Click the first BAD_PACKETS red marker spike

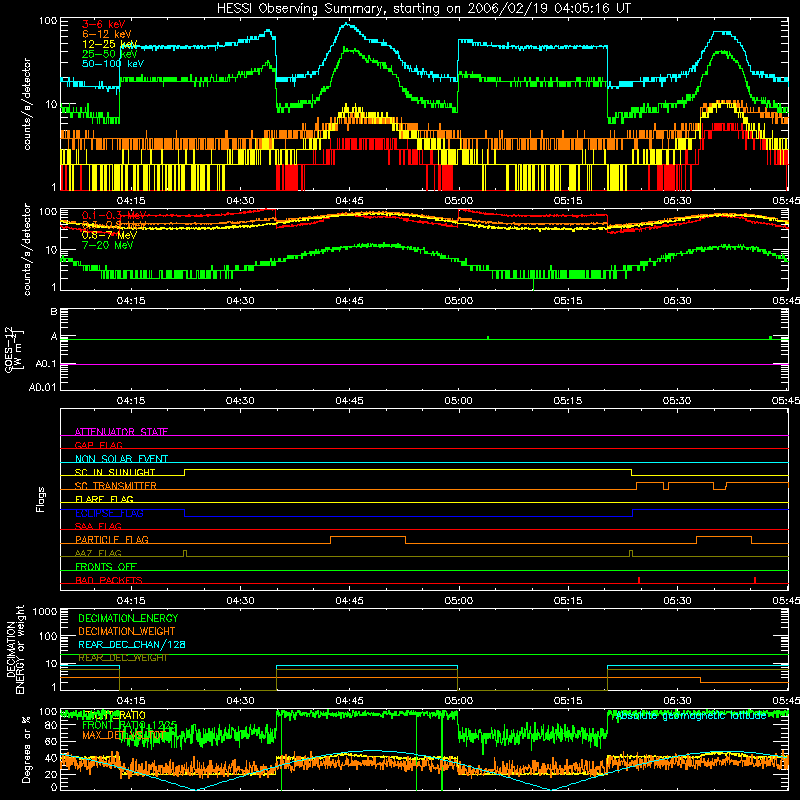tap(639, 580)
